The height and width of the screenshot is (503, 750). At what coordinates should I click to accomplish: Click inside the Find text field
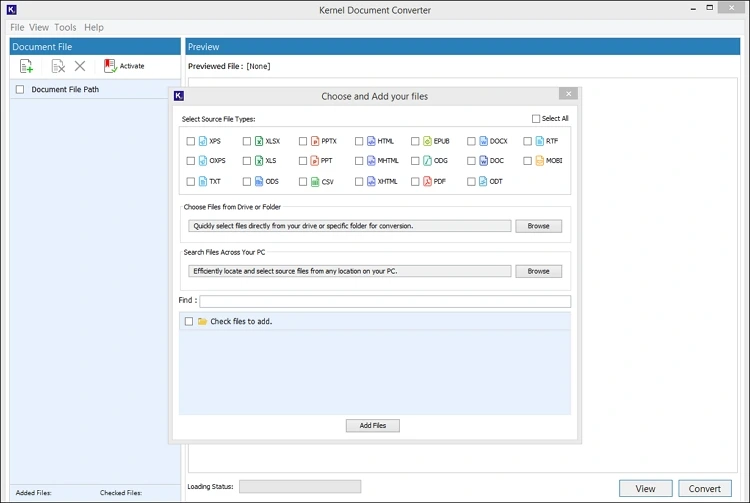click(385, 301)
